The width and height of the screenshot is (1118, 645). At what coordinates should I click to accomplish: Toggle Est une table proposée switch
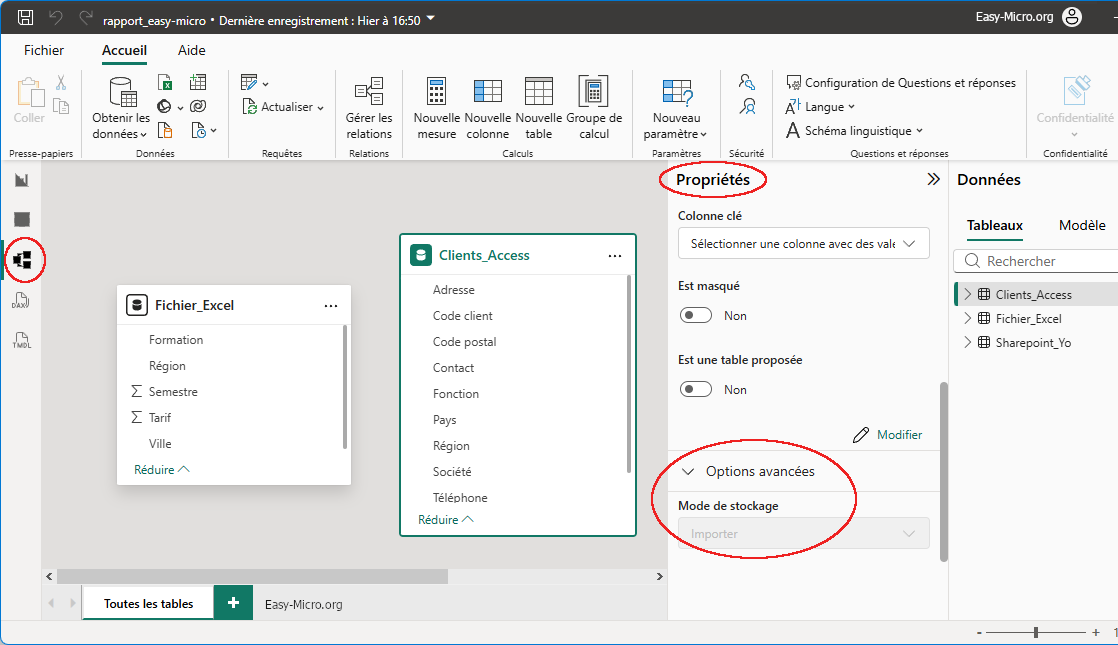click(696, 390)
